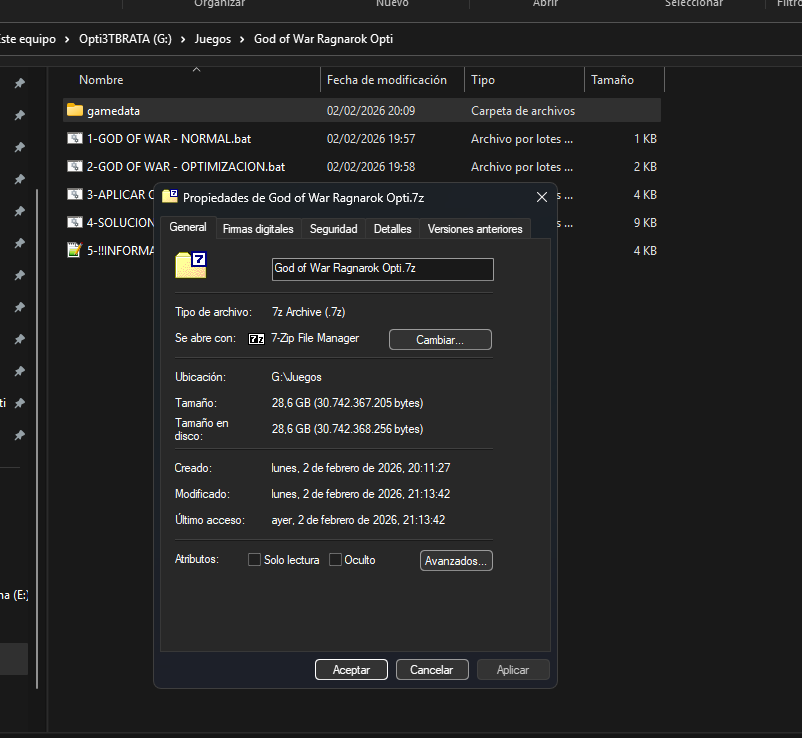Select the 1-GOD OF WAR - NORMAL.bat file icon
802x738 pixels.
[75, 138]
